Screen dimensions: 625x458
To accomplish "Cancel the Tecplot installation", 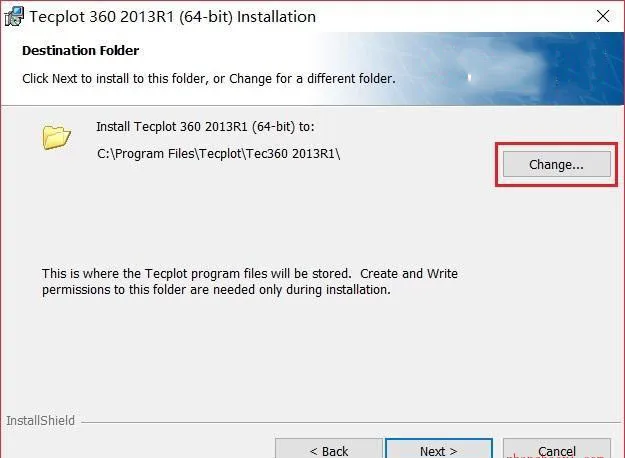I will click(x=556, y=449).
